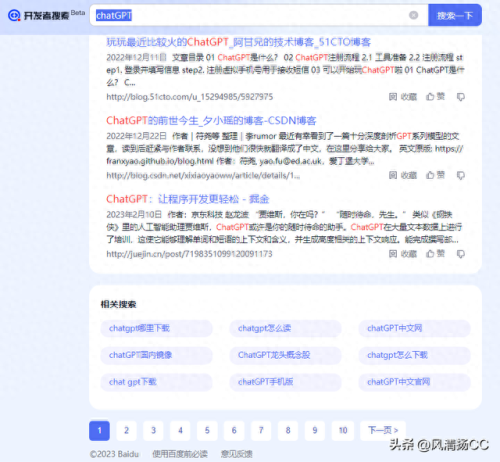Open the juejin.cn result URL

[x=189, y=254]
